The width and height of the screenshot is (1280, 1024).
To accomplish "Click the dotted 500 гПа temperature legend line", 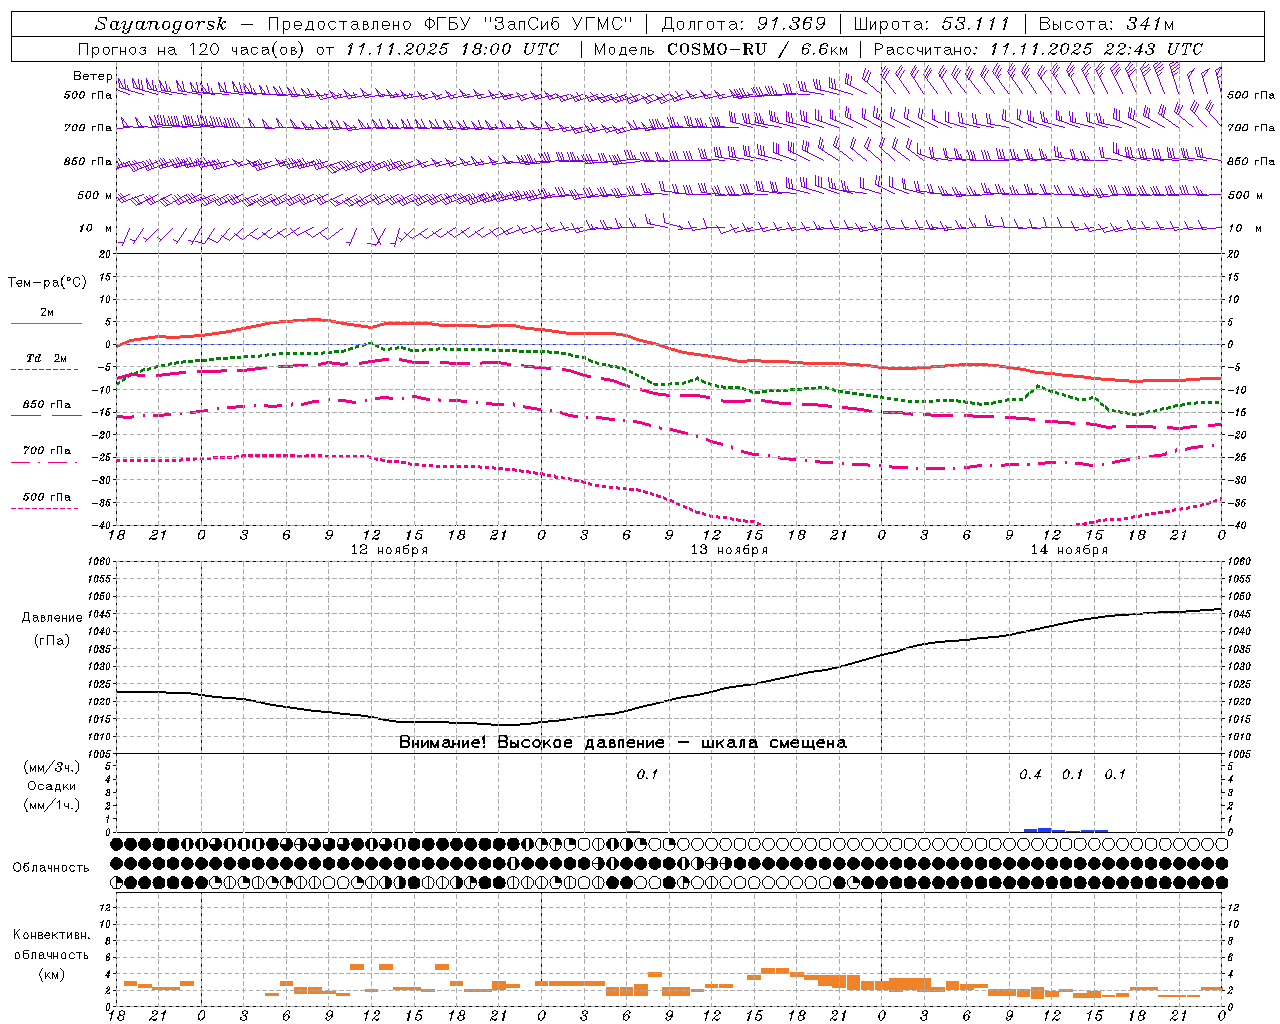I will (x=44, y=509).
